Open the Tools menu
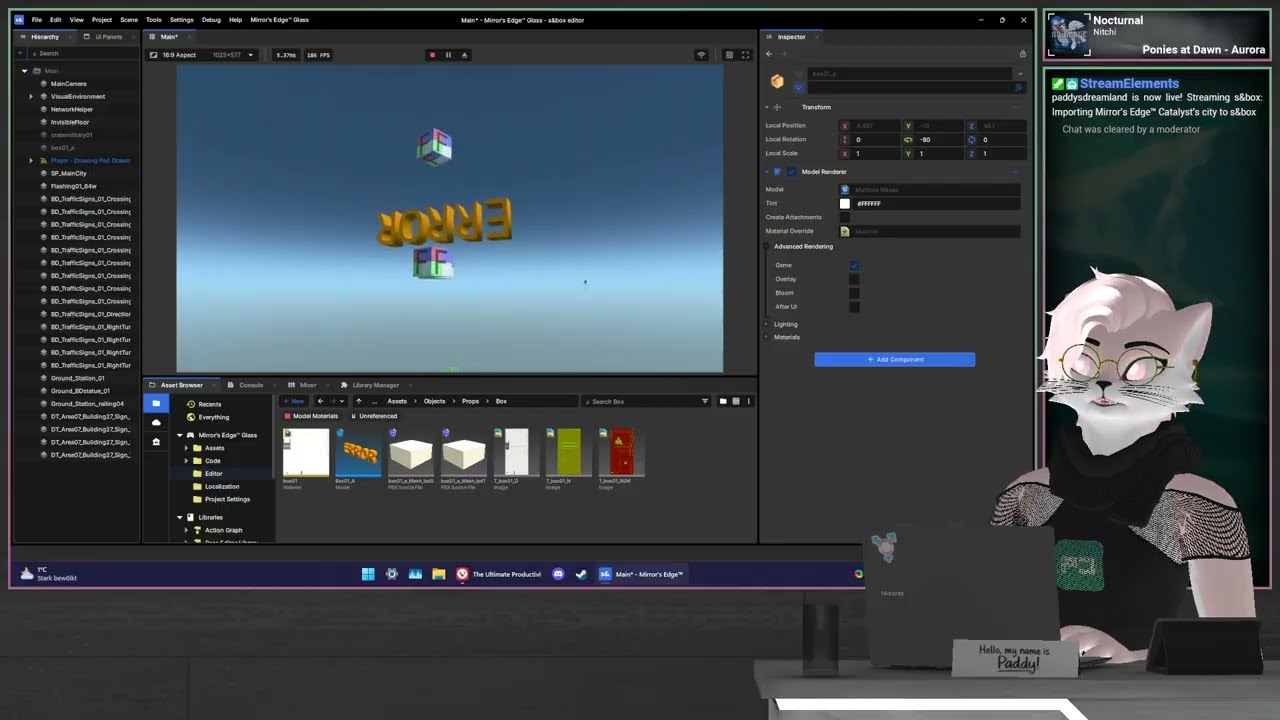This screenshot has height=720, width=1280. pos(153,20)
